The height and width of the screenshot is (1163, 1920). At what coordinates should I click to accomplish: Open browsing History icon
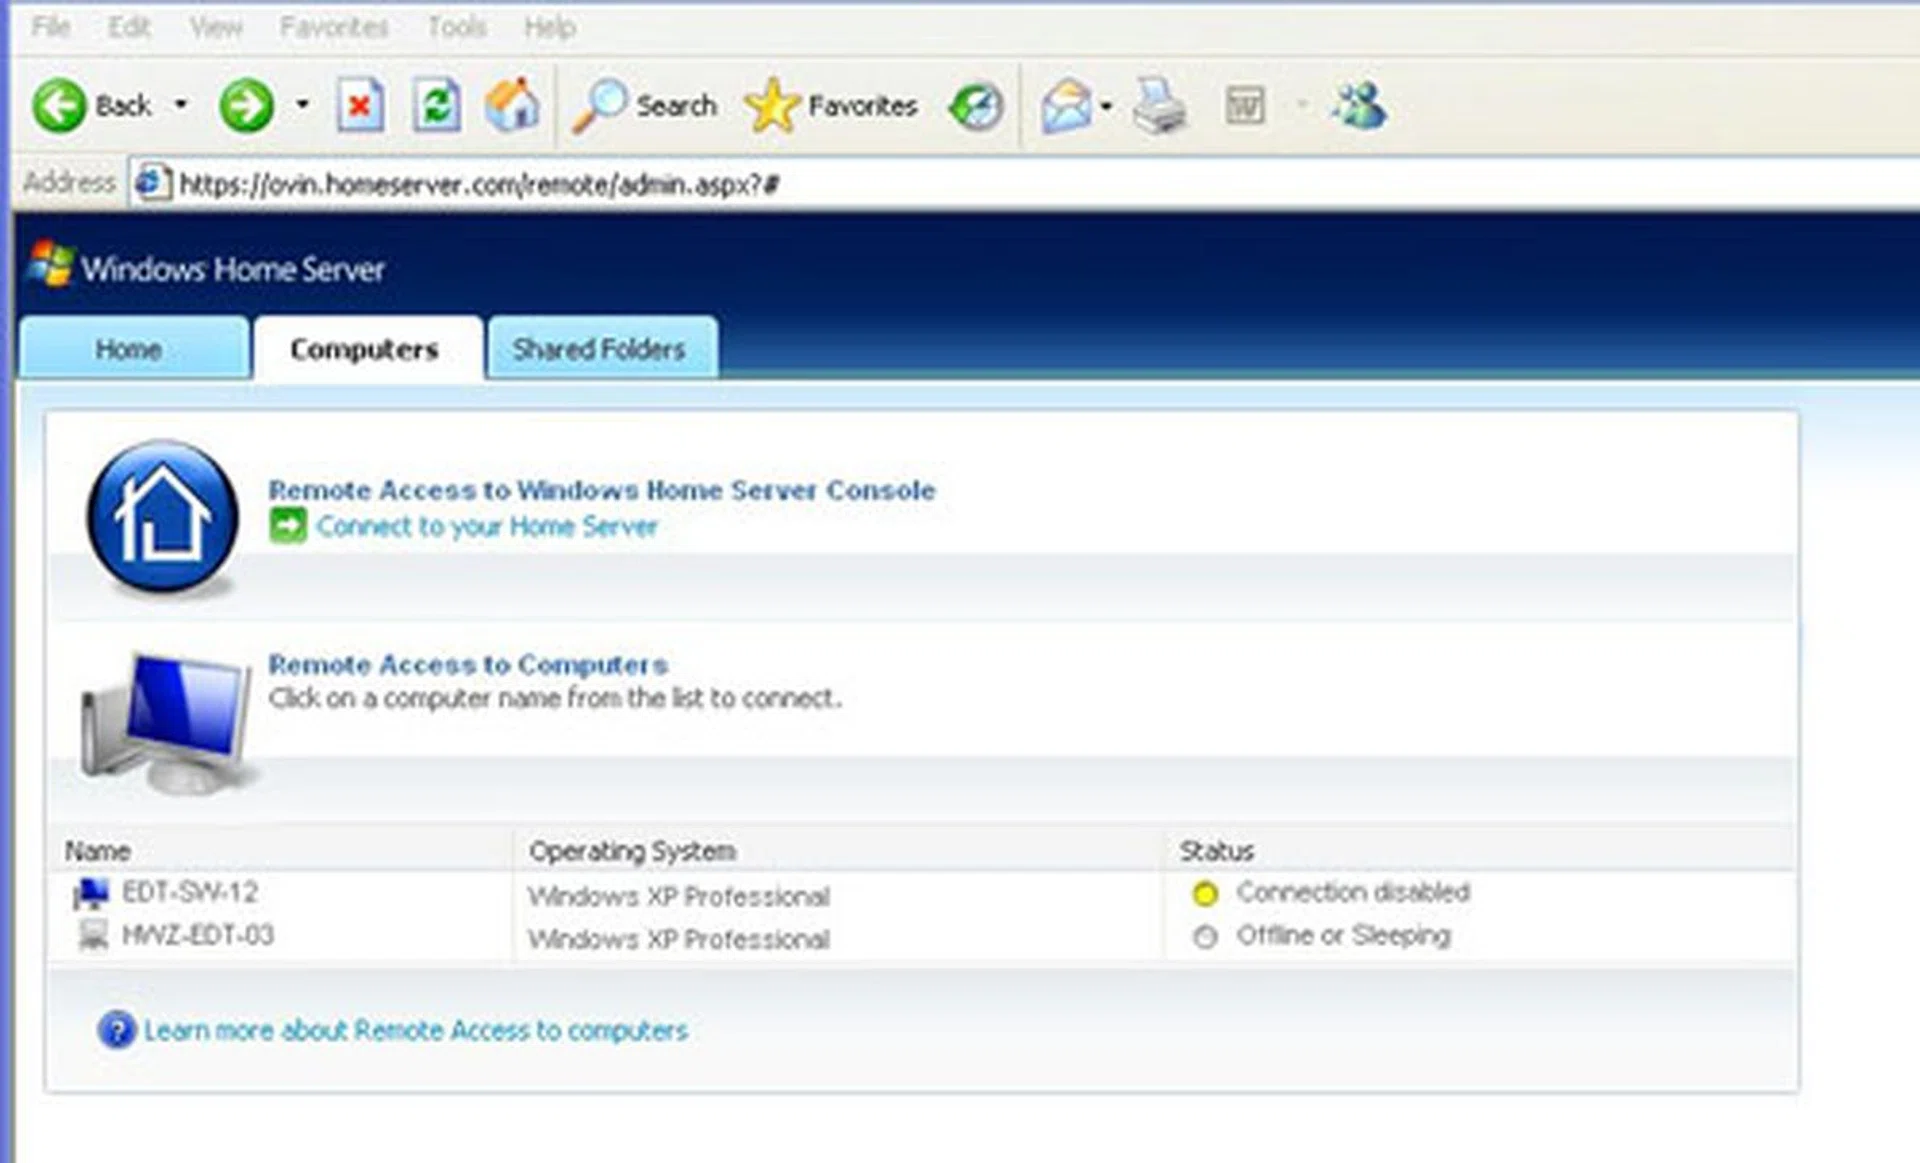click(977, 104)
